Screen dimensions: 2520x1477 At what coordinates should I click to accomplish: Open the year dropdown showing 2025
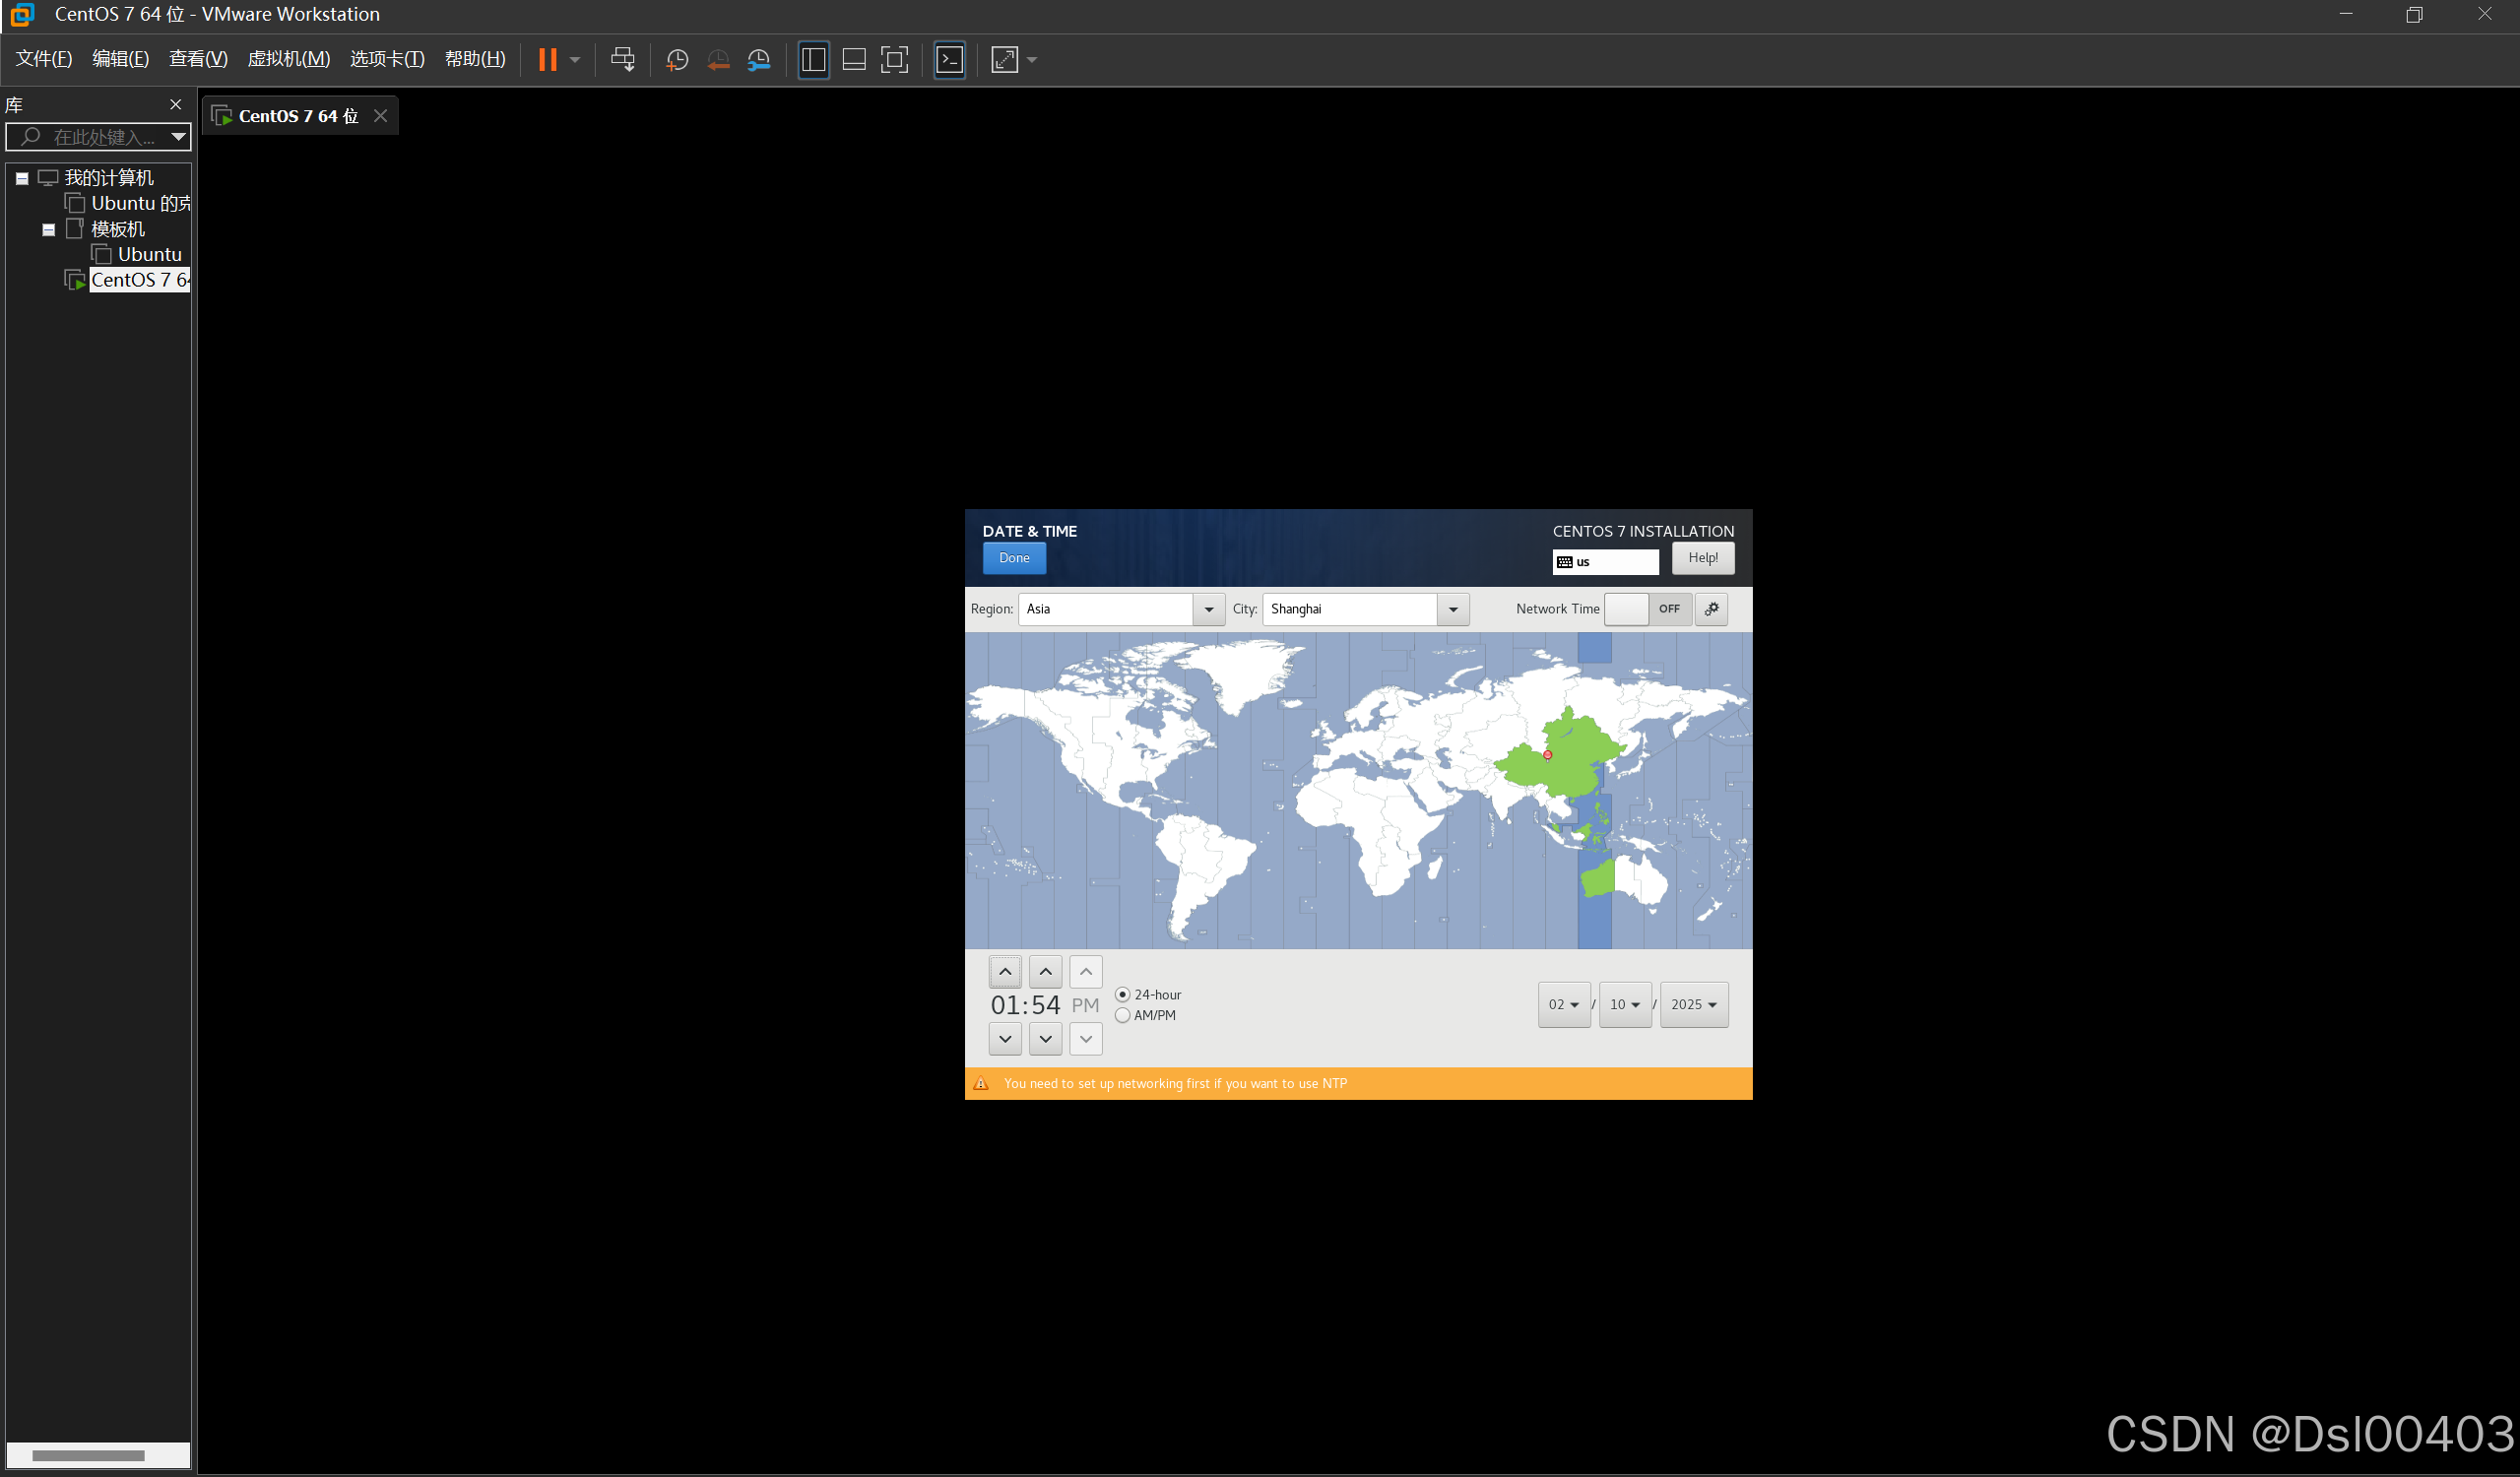(x=1694, y=1005)
